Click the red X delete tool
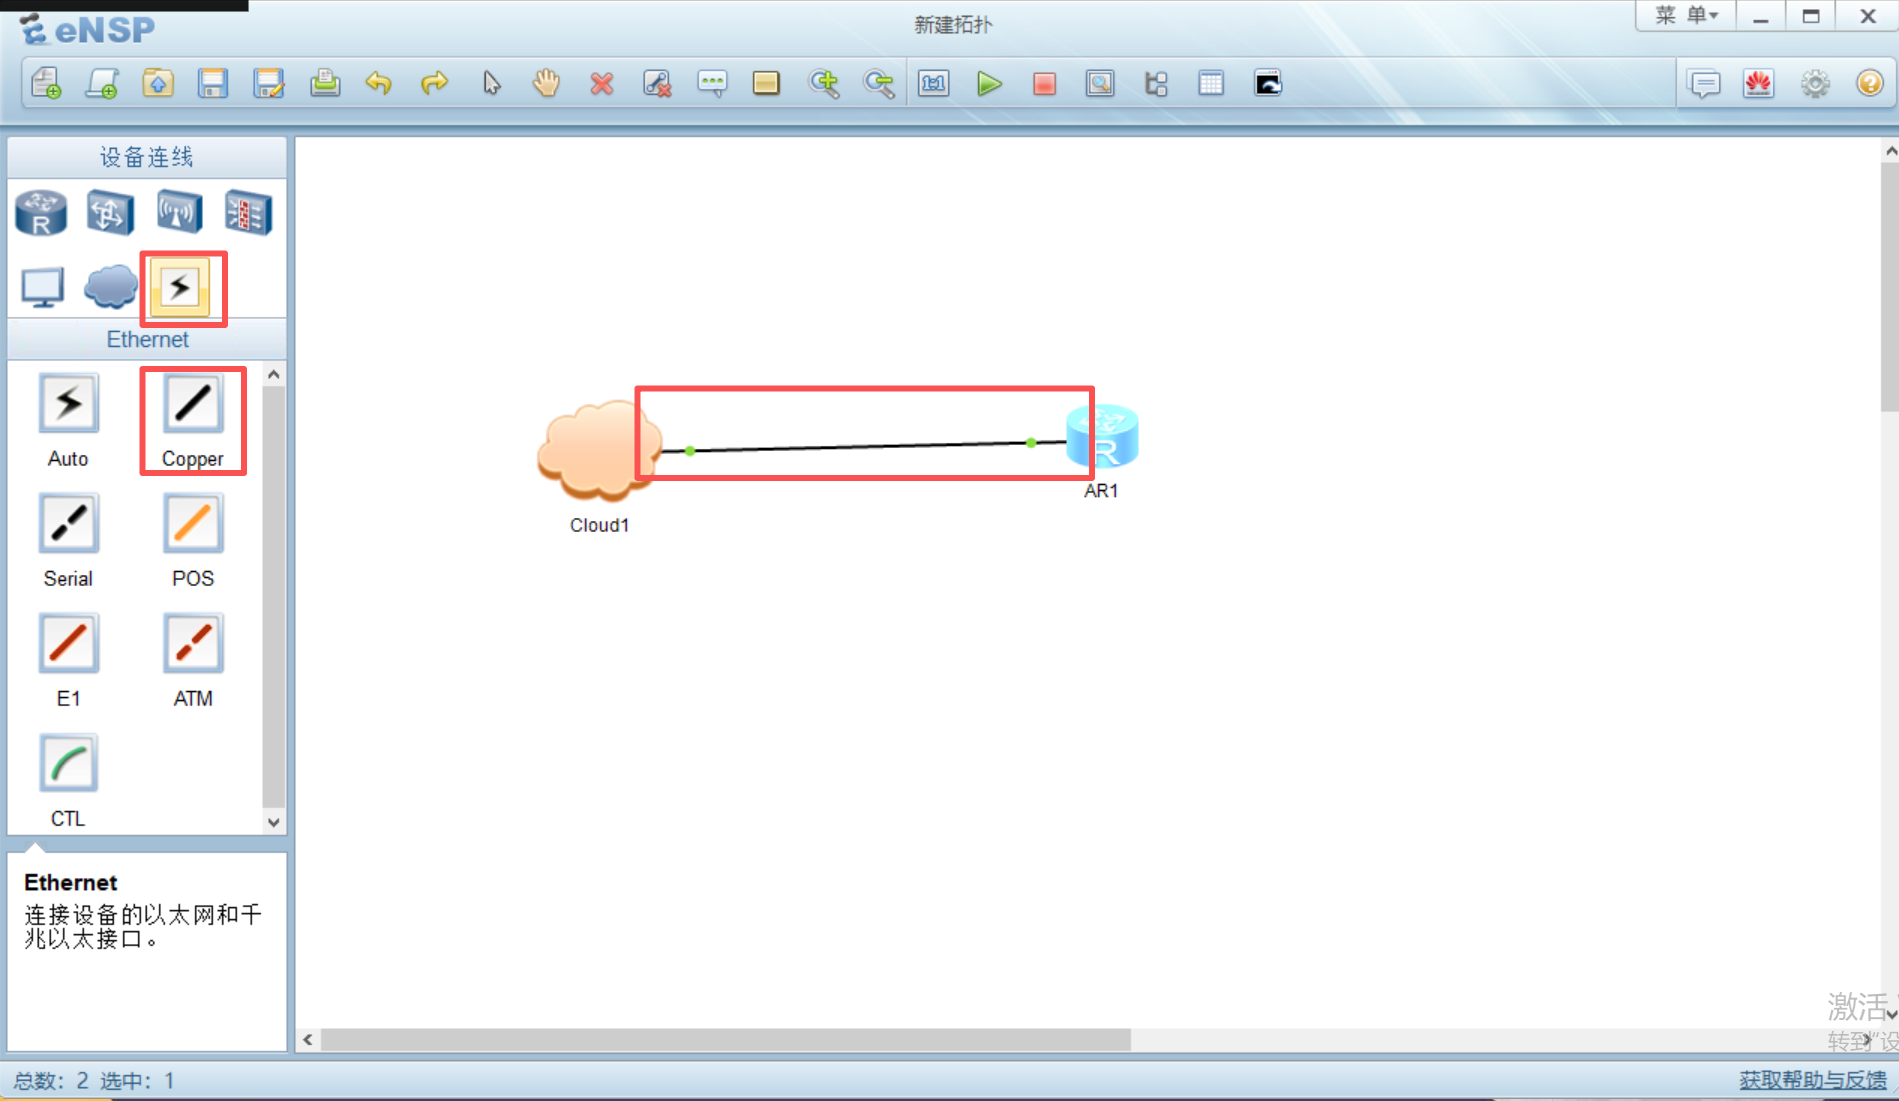Image resolution: width=1899 pixels, height=1101 pixels. click(601, 84)
